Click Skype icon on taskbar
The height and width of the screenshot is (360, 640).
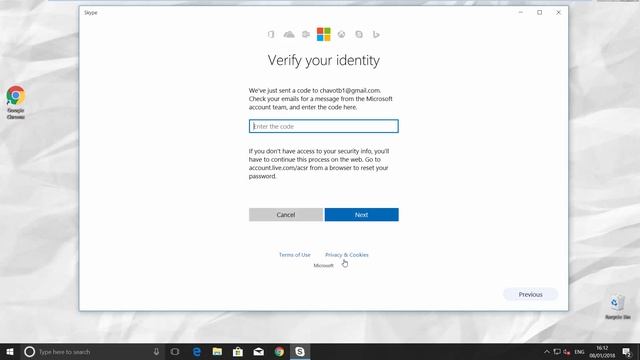(x=300, y=351)
